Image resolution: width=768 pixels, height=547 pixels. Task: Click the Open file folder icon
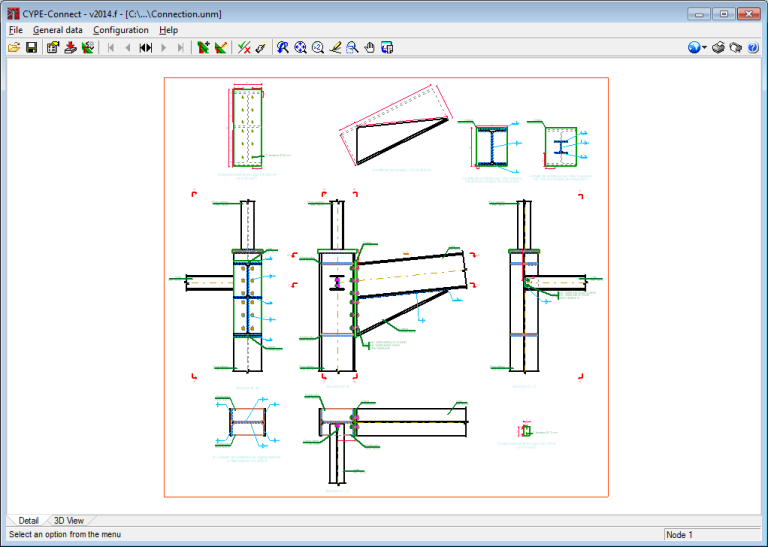click(x=14, y=48)
